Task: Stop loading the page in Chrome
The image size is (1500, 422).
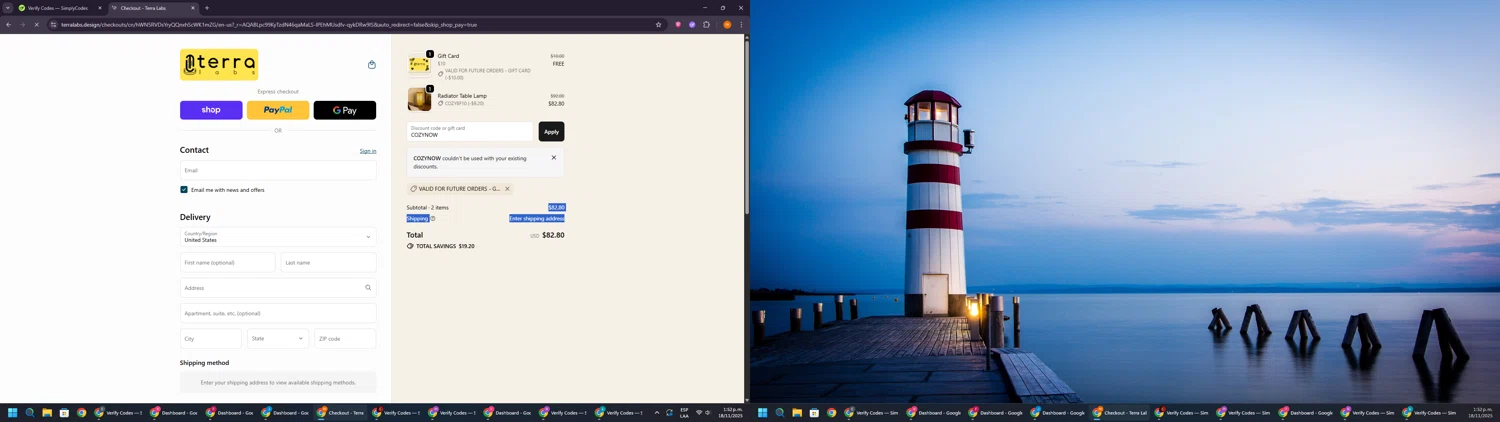Action: click(x=36, y=24)
